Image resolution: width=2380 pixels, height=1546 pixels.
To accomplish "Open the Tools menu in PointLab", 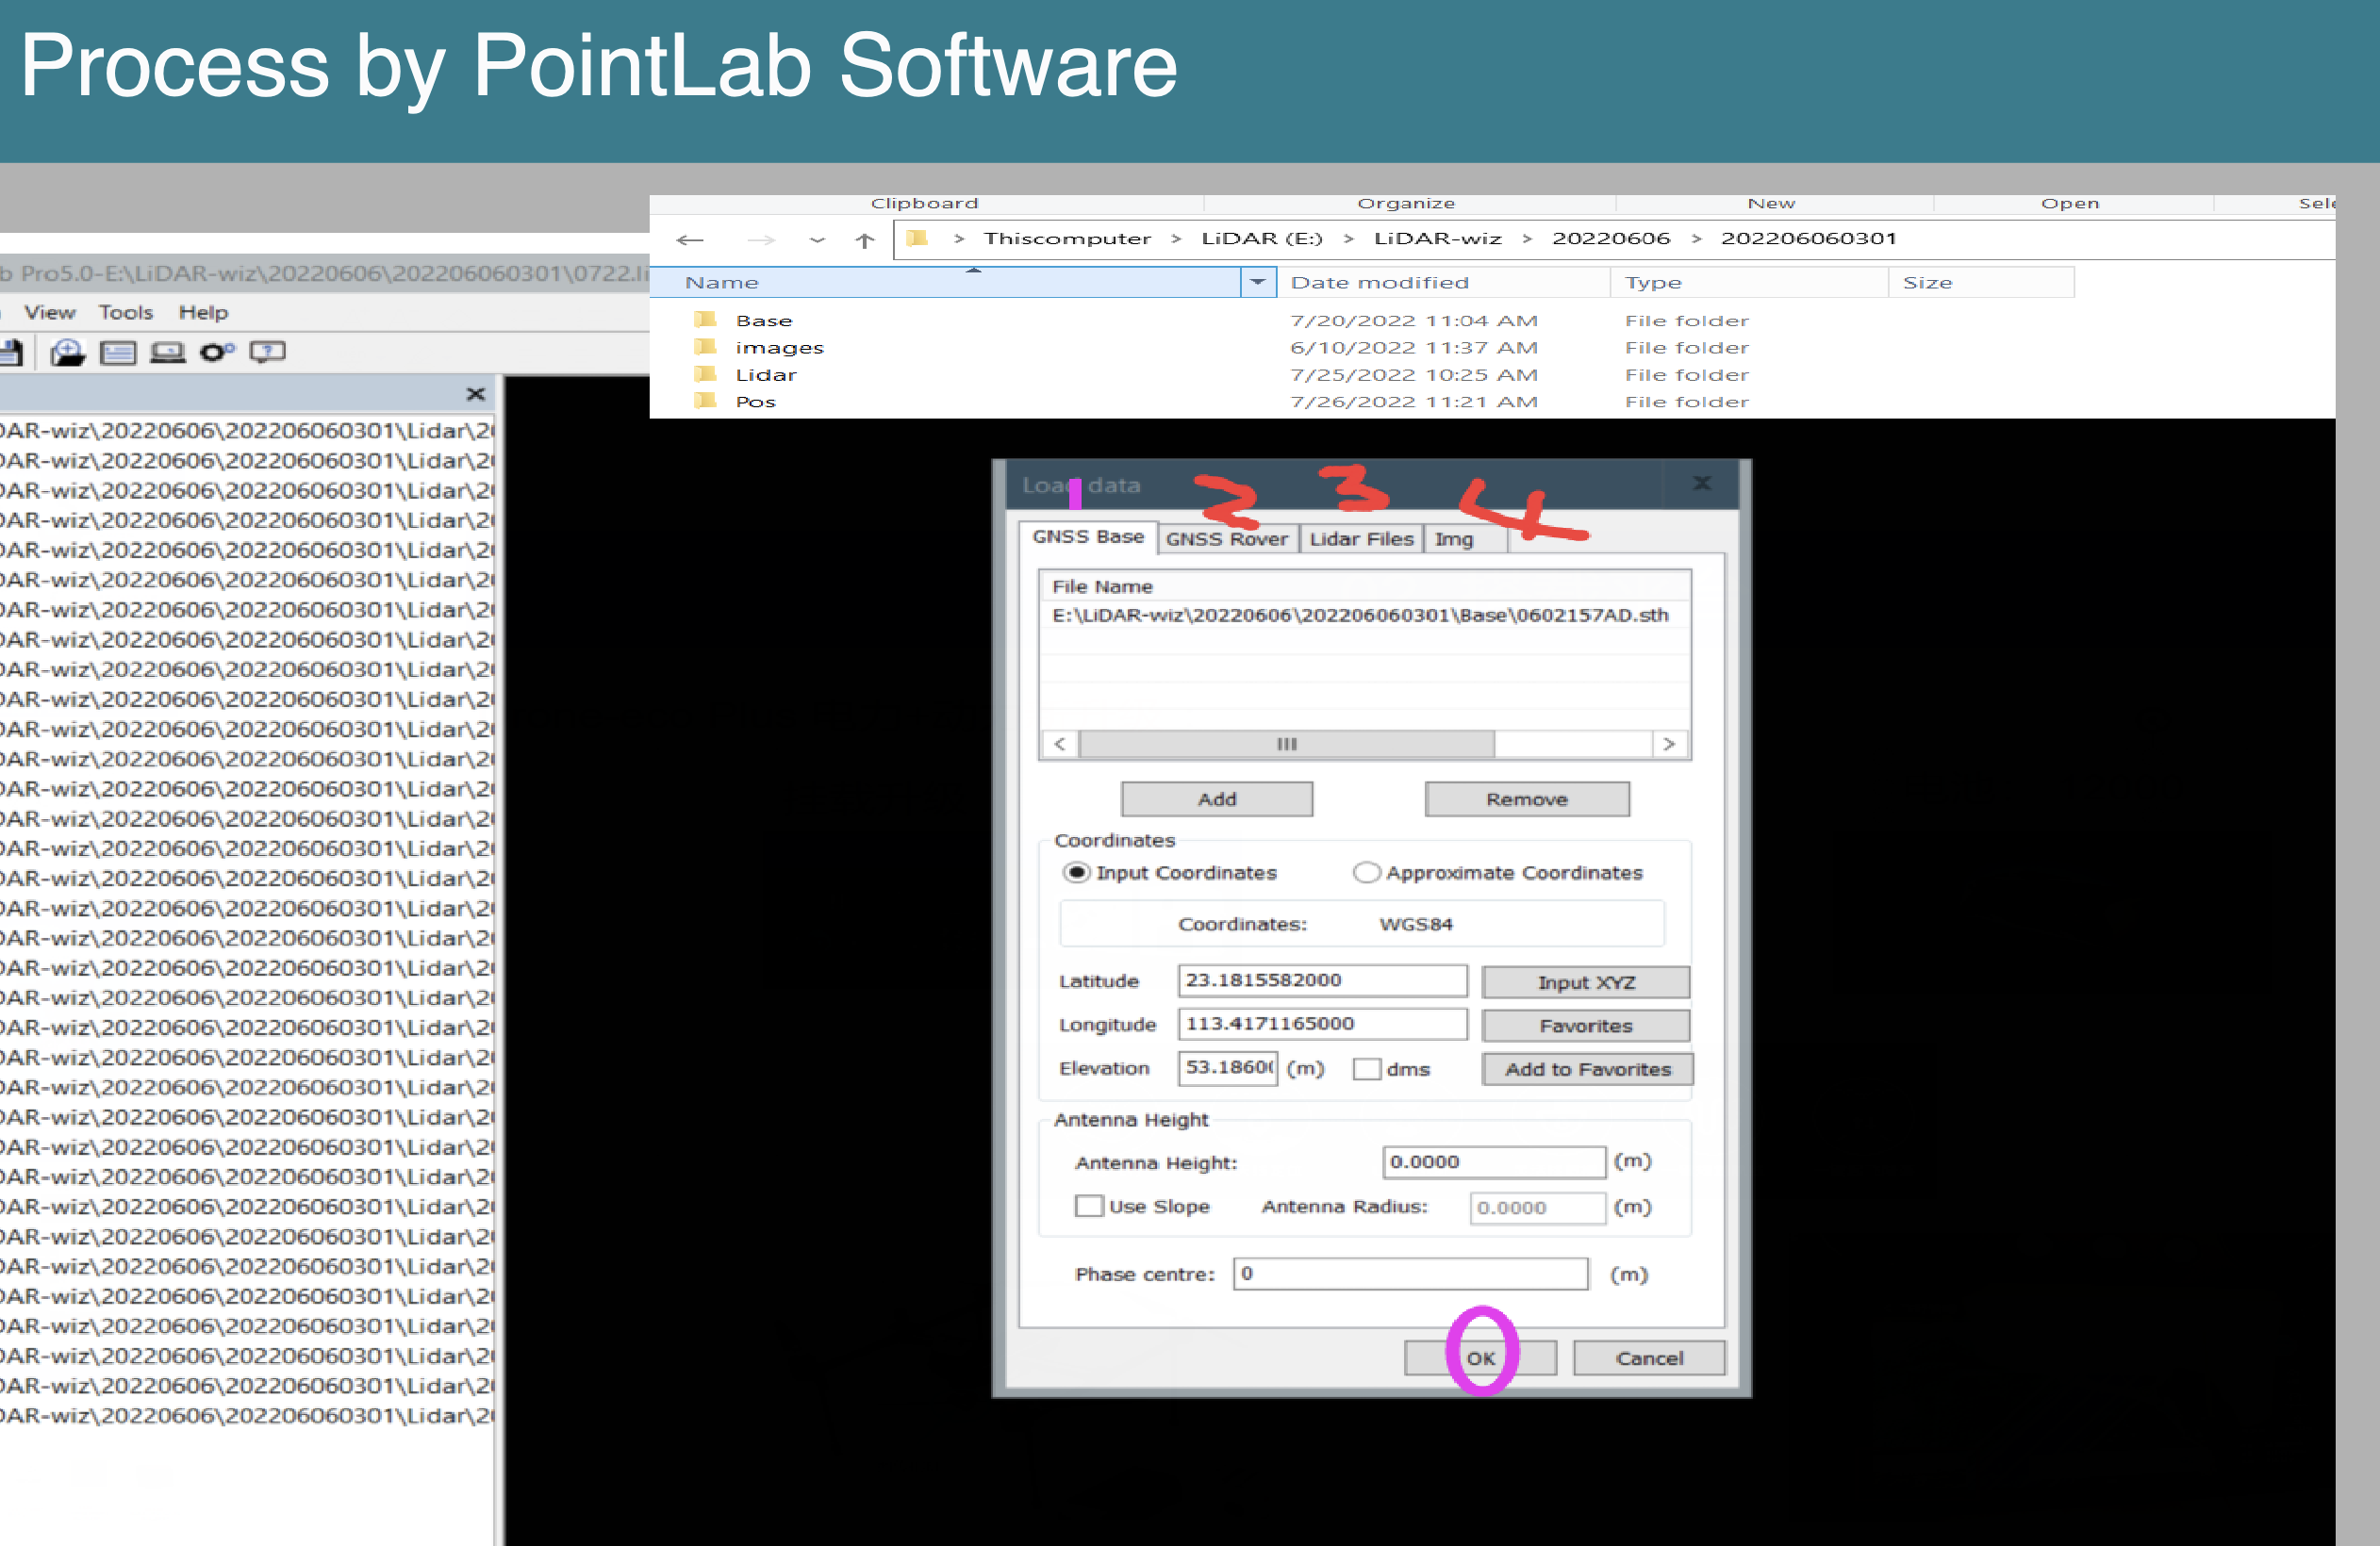I will (x=125, y=312).
